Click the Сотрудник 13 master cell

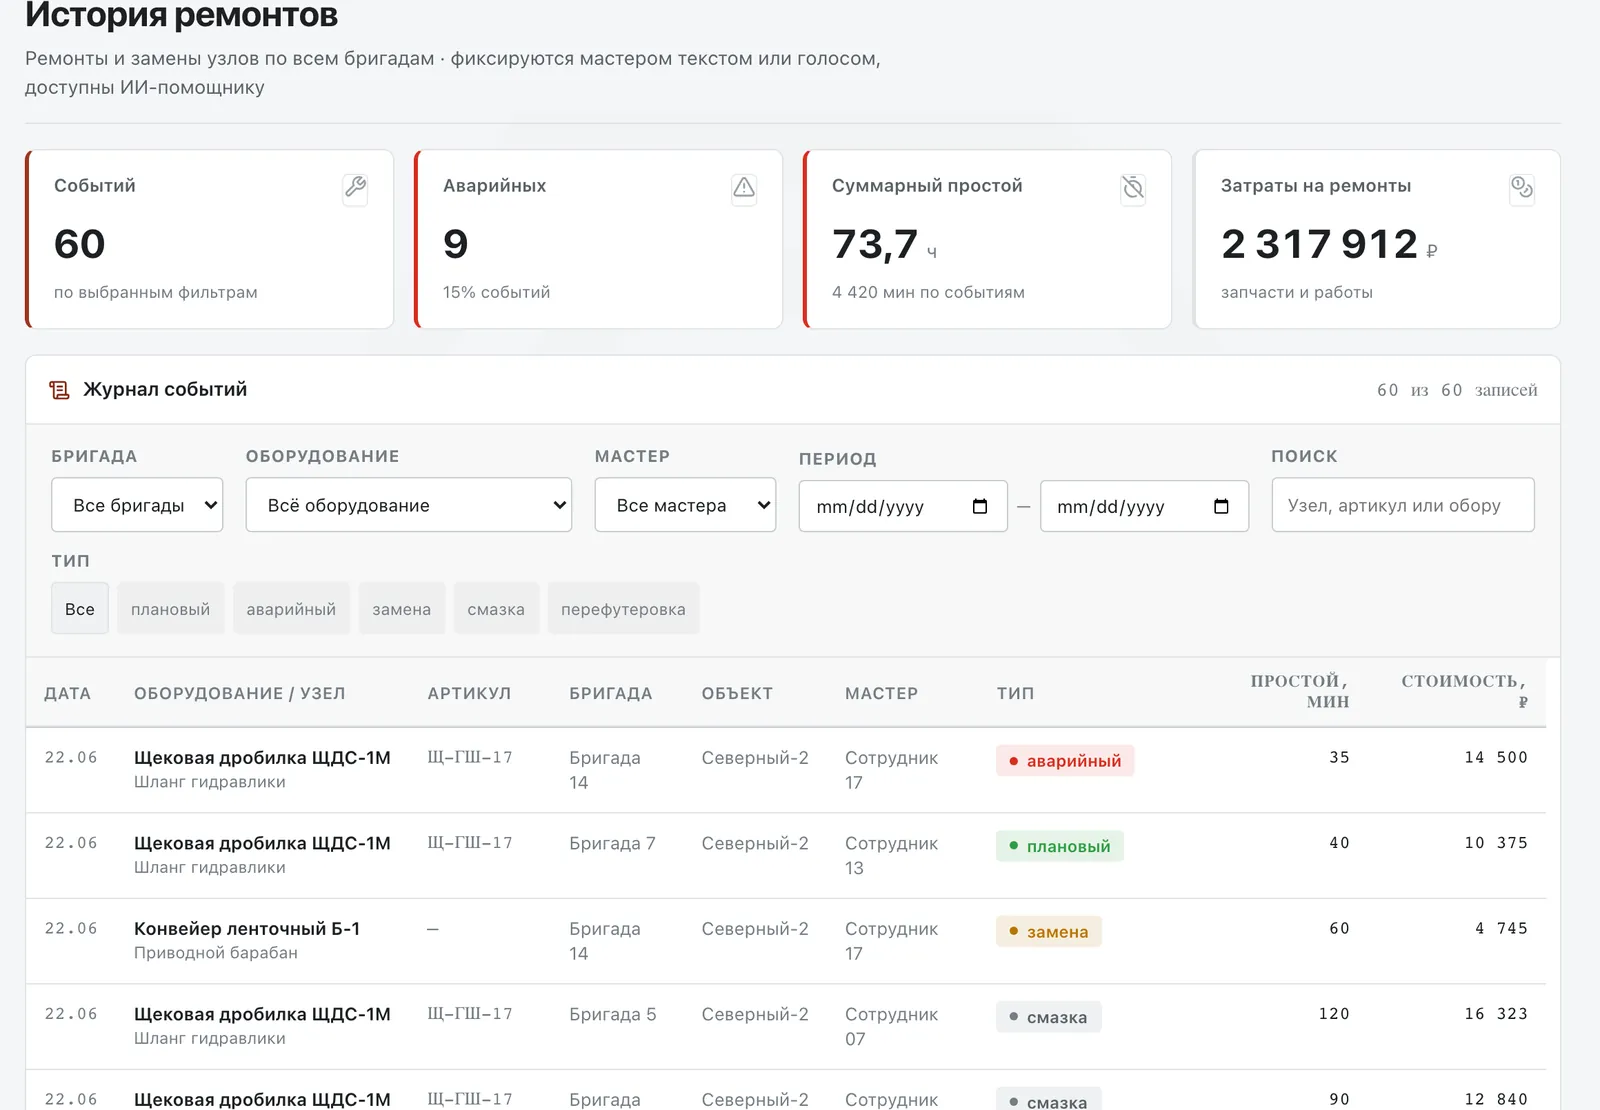pyautogui.click(x=891, y=856)
